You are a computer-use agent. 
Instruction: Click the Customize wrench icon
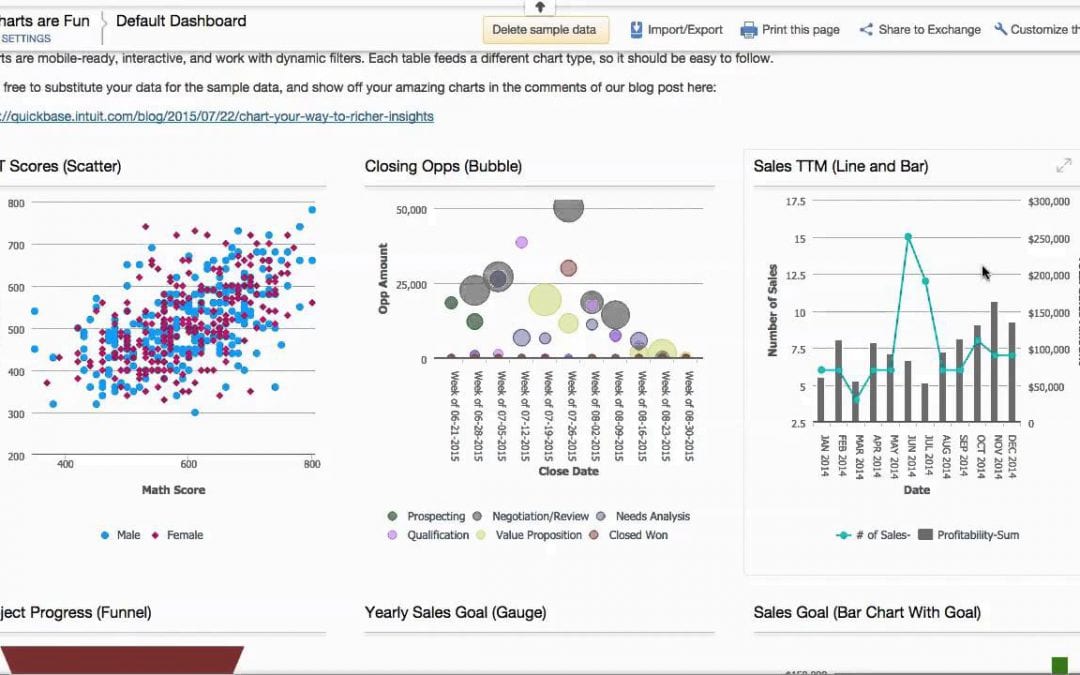coord(1000,29)
